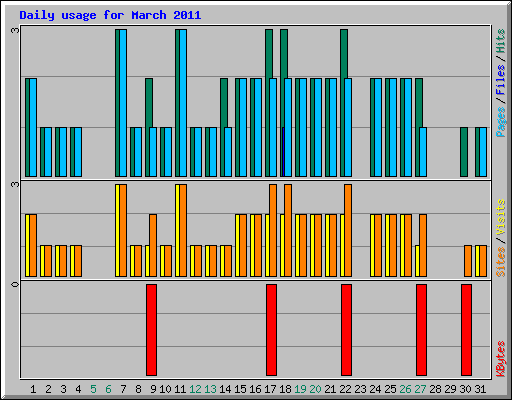Select the blue Files bar for day 1
512x400 pixels.
point(33,127)
